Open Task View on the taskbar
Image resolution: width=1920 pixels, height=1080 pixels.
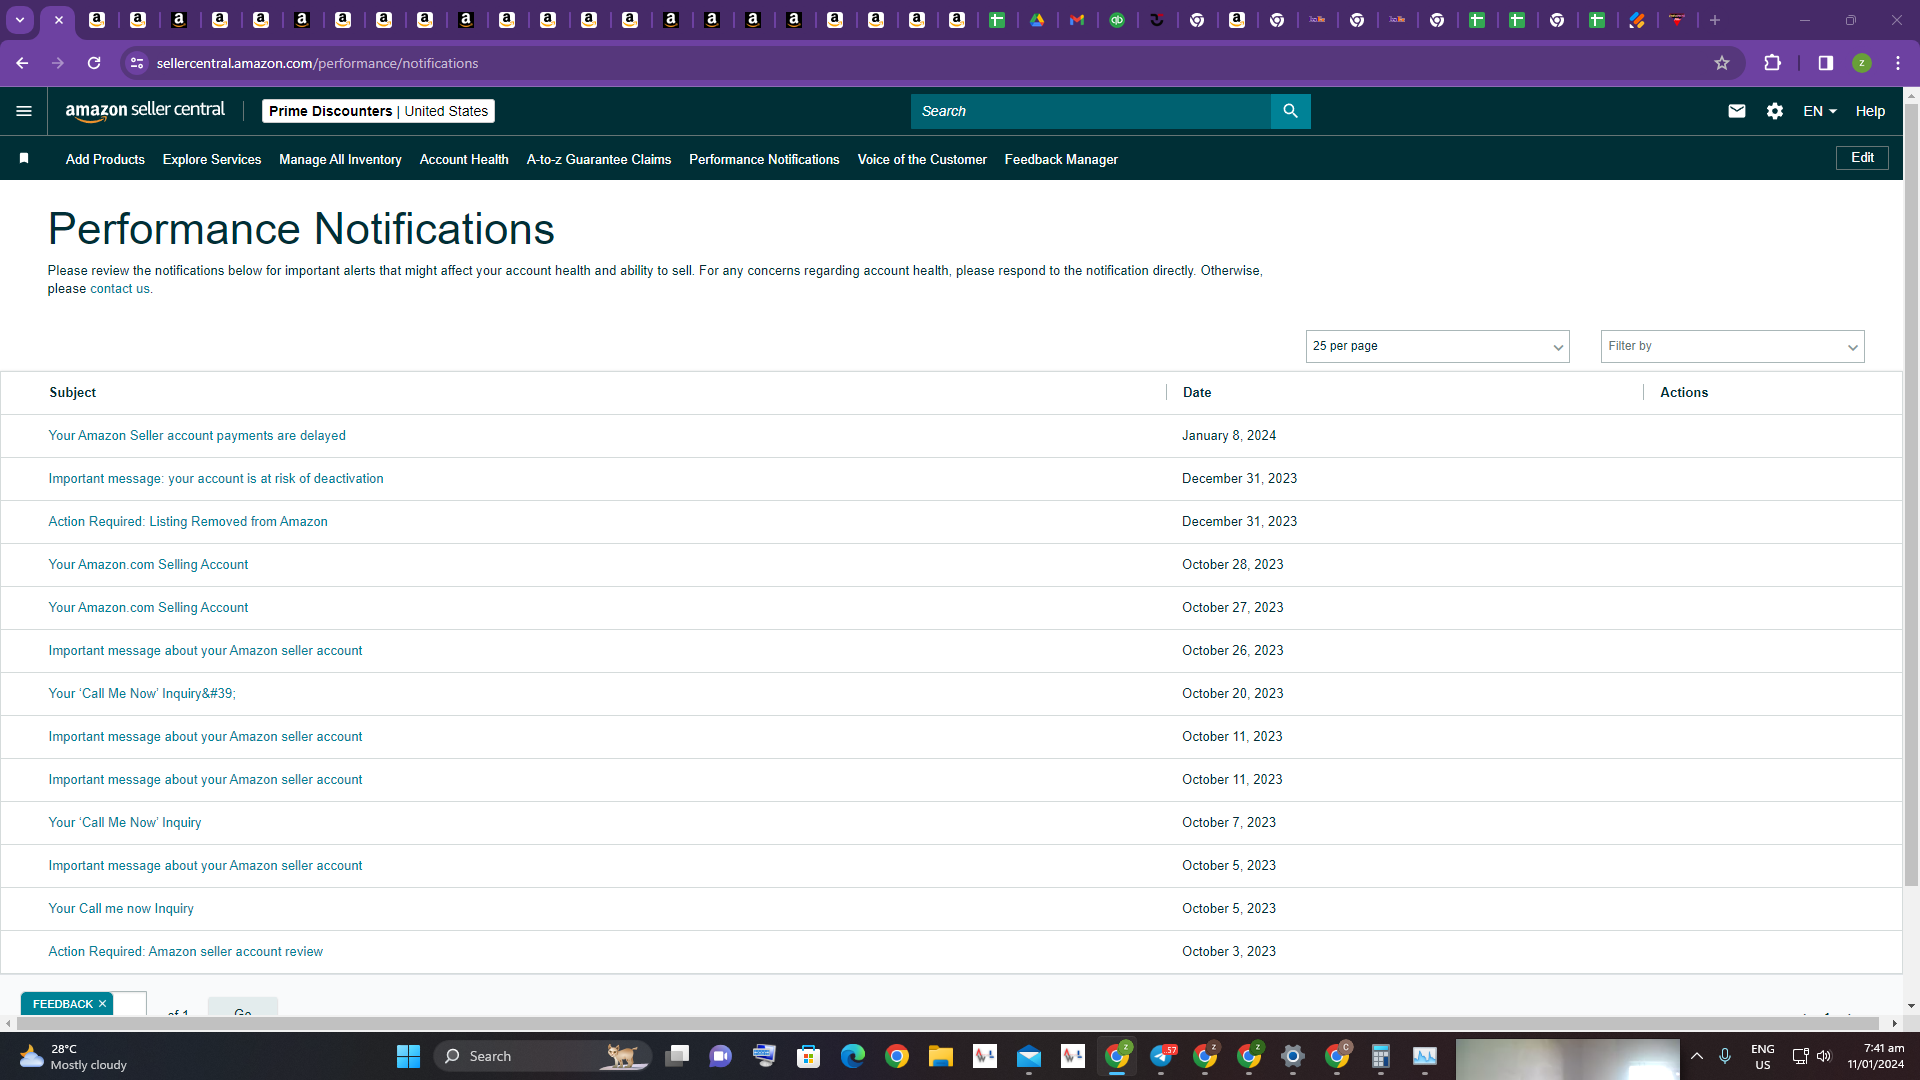pyautogui.click(x=677, y=1056)
